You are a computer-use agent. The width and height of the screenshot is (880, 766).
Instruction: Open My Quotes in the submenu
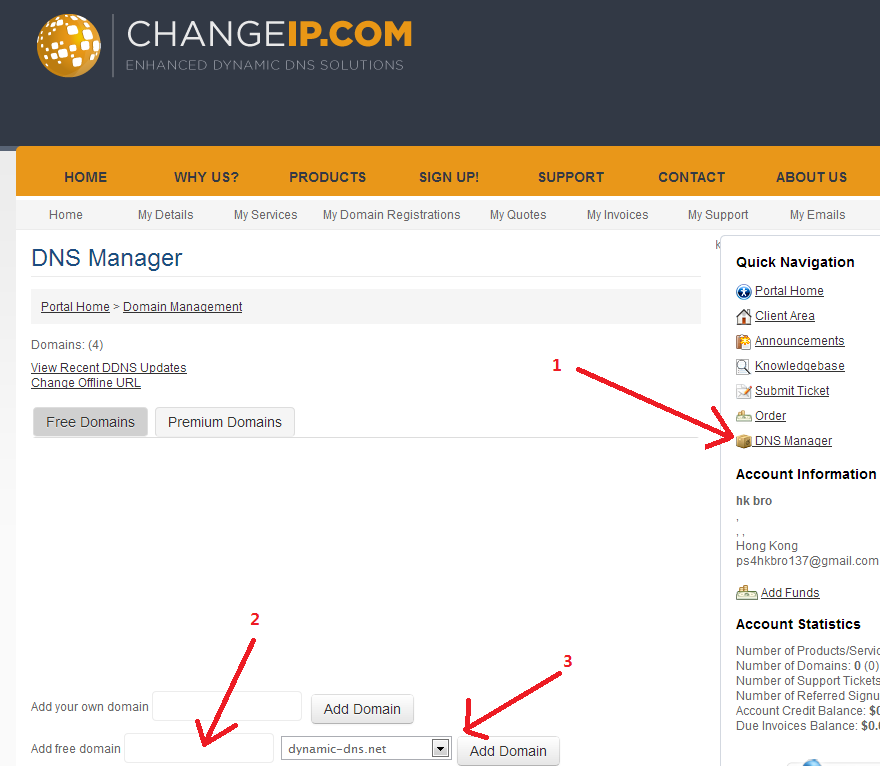pyautogui.click(x=518, y=215)
